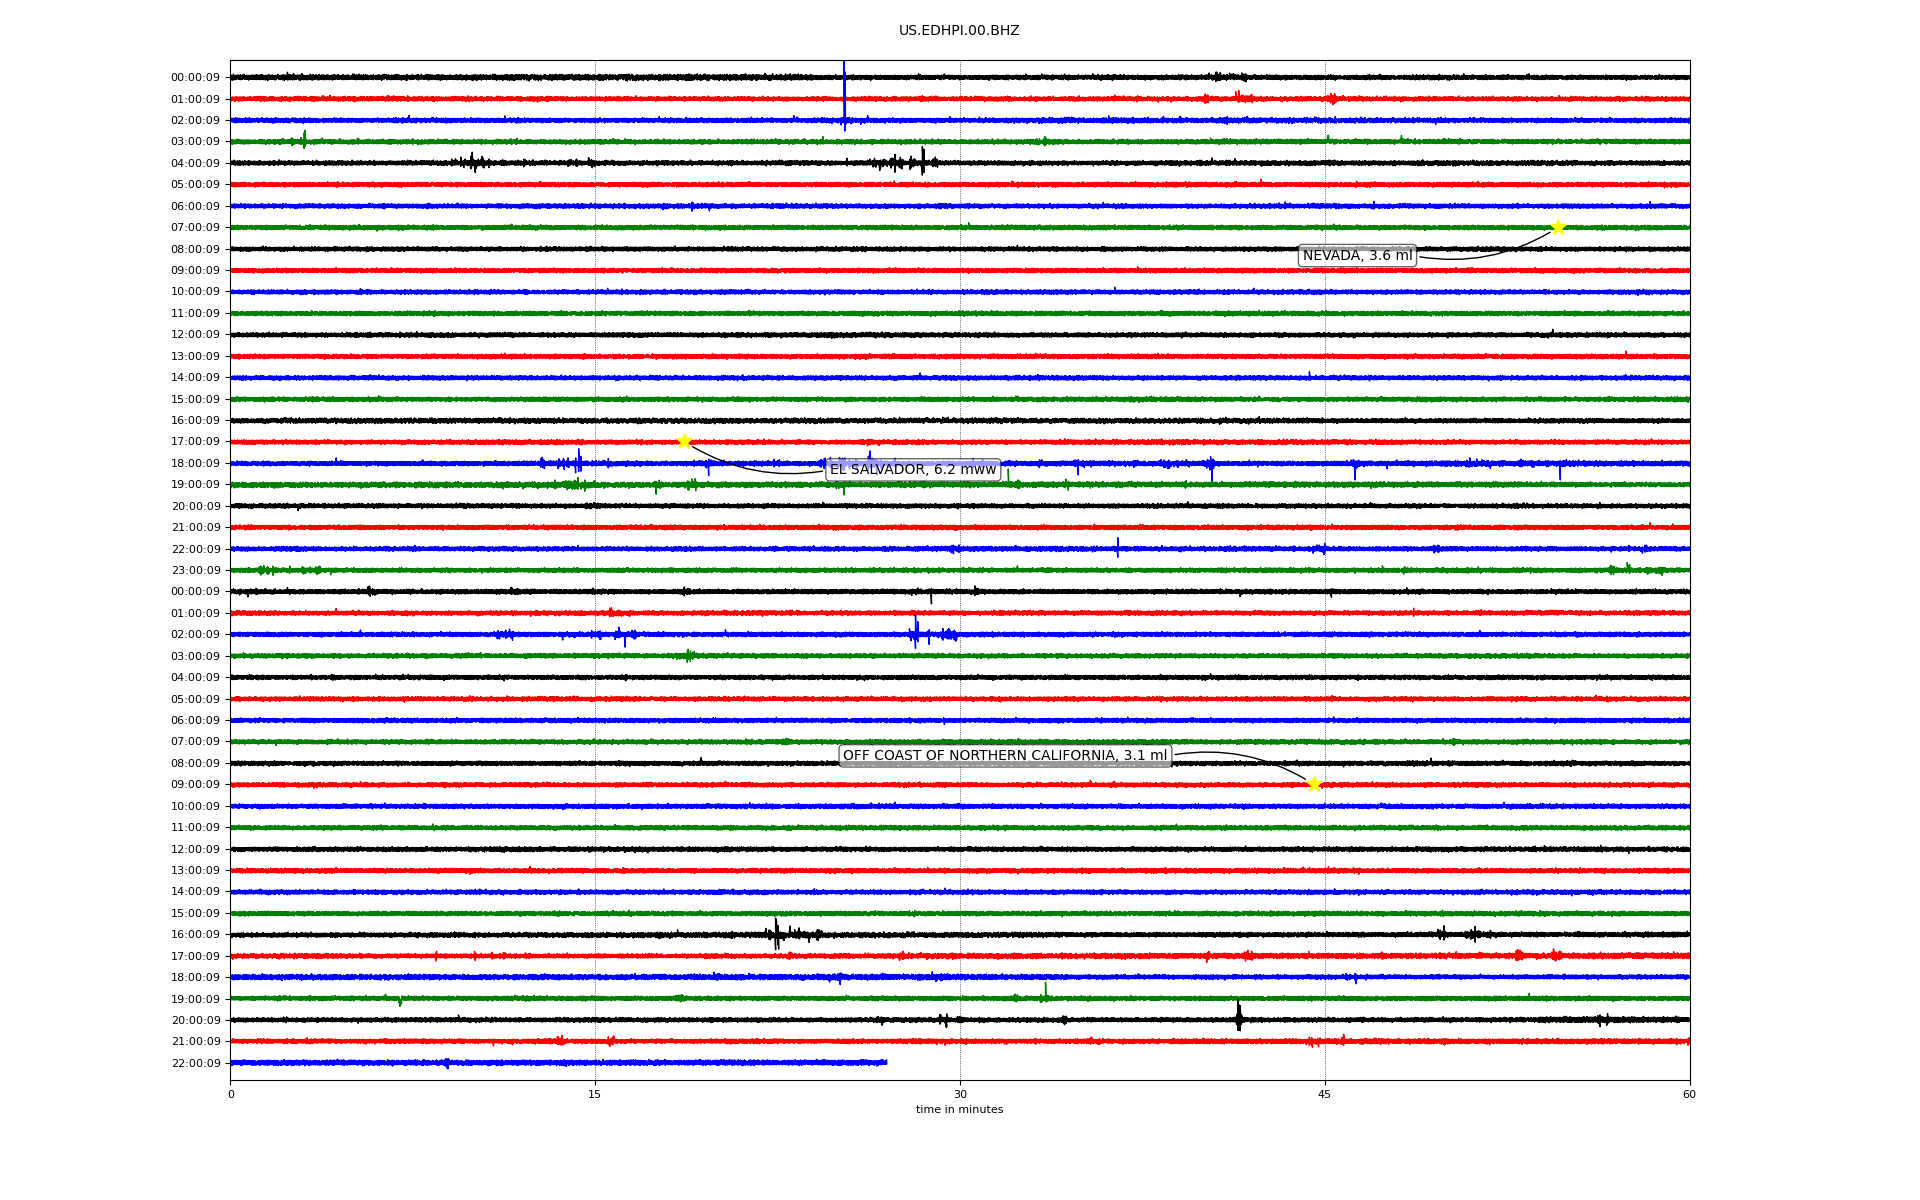Click the end of the final blue trace

click(x=885, y=1062)
